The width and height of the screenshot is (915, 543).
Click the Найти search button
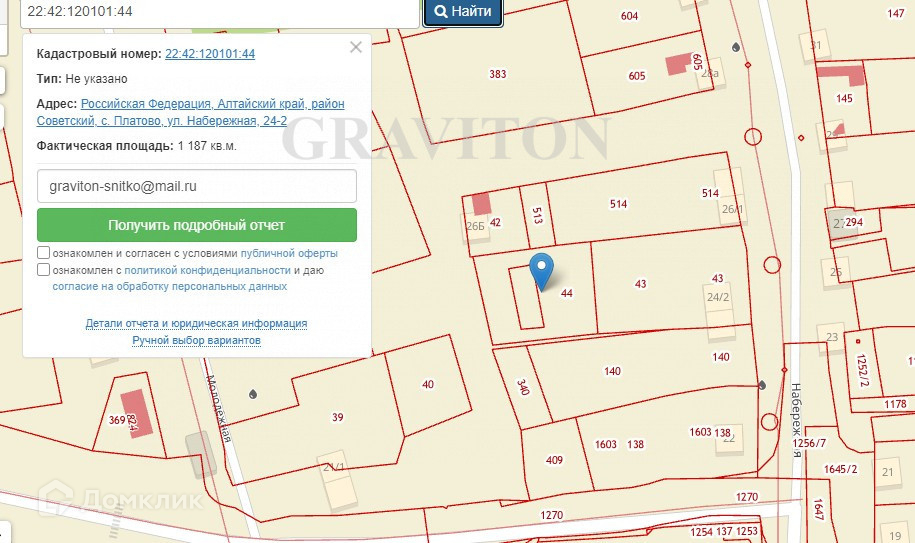pos(463,11)
